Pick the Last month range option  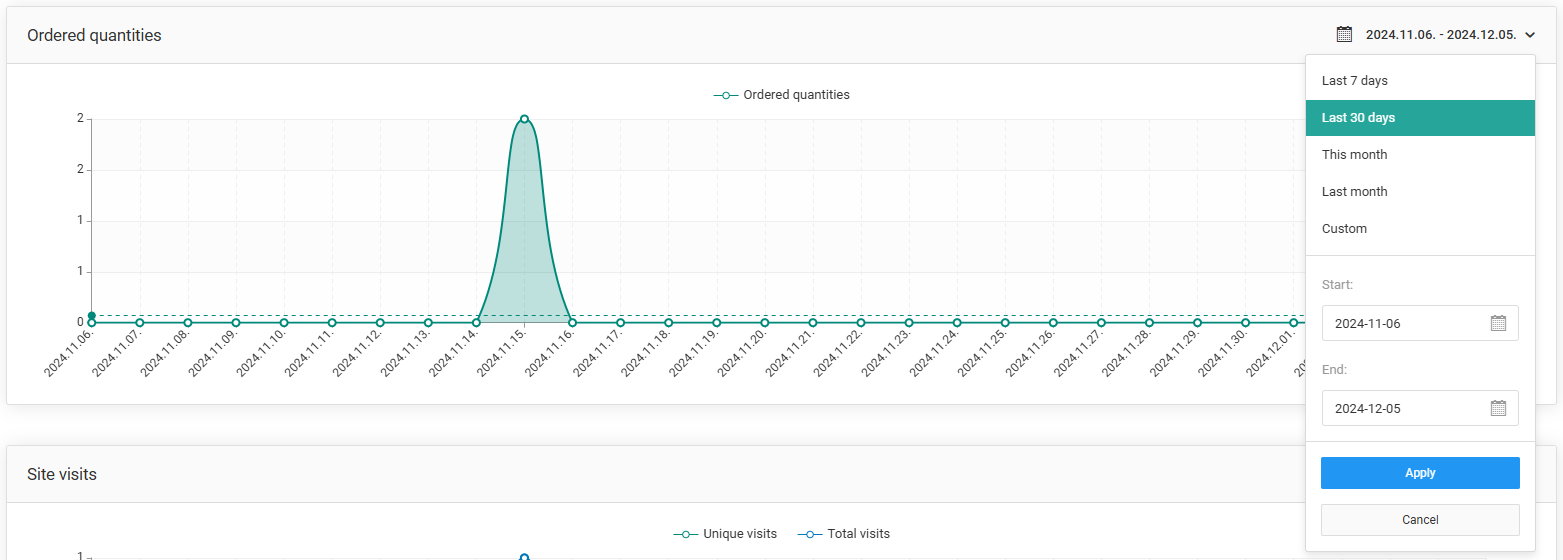1354,192
